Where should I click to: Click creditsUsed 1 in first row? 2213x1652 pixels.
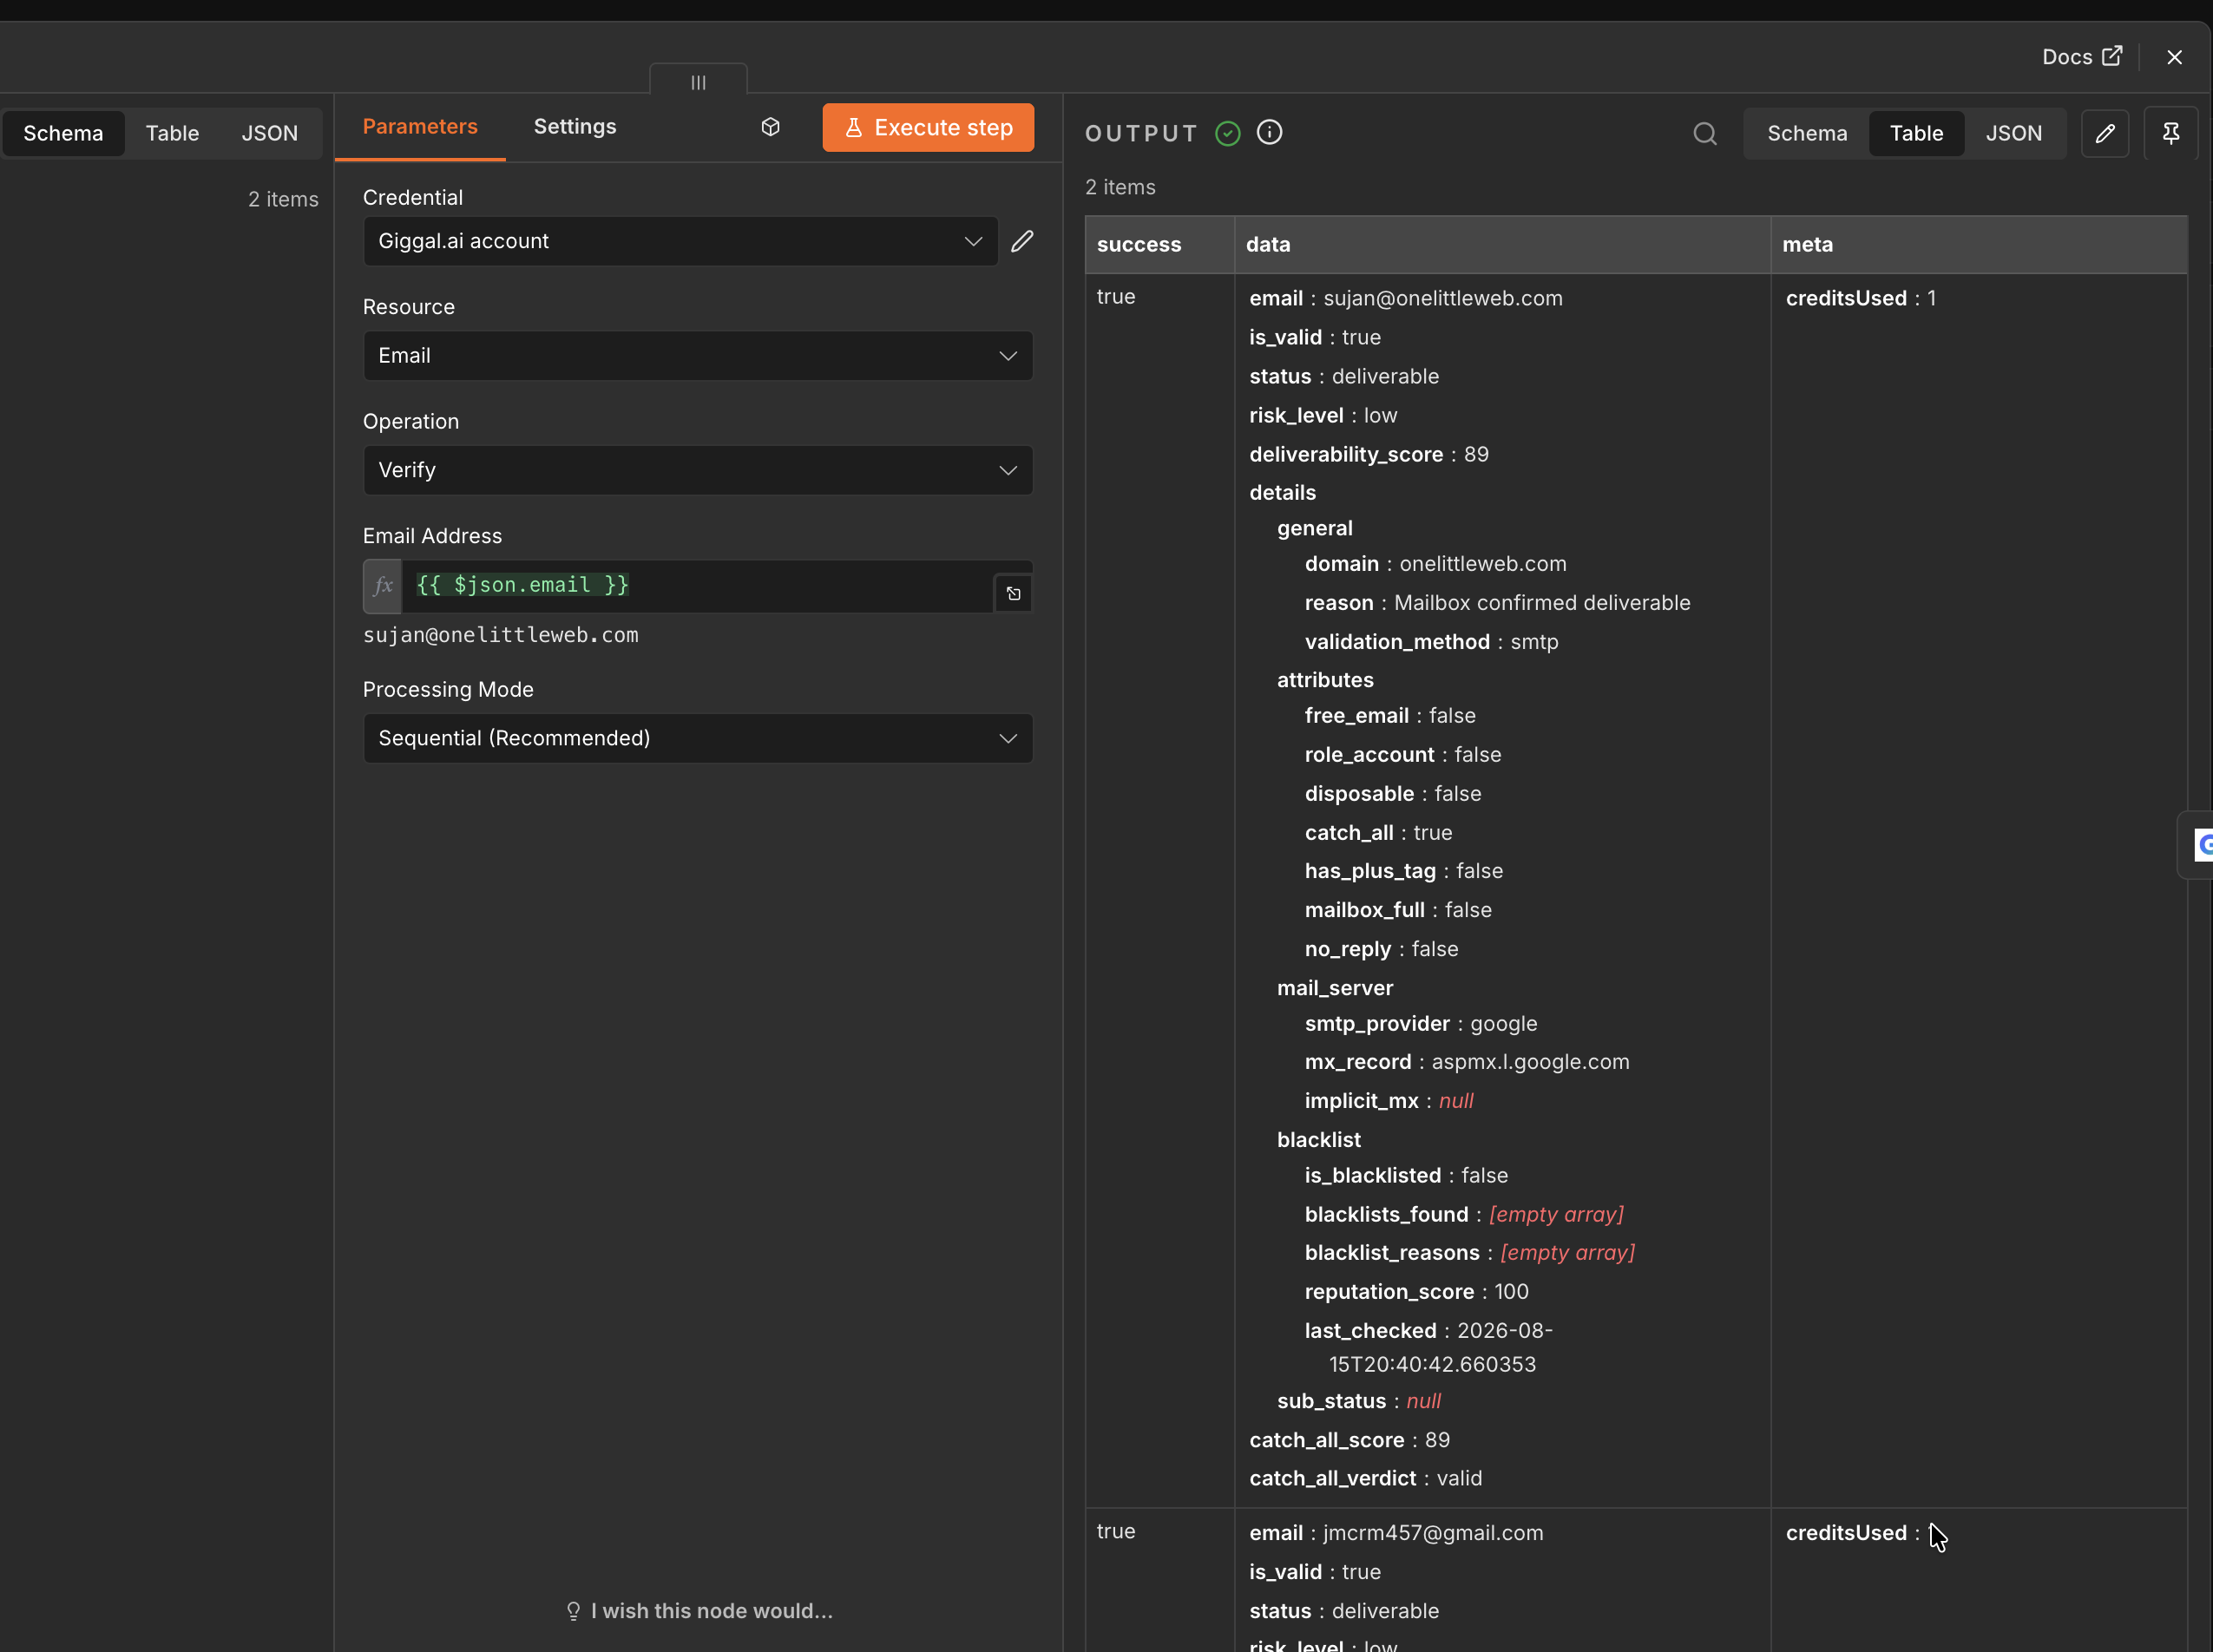point(1860,298)
